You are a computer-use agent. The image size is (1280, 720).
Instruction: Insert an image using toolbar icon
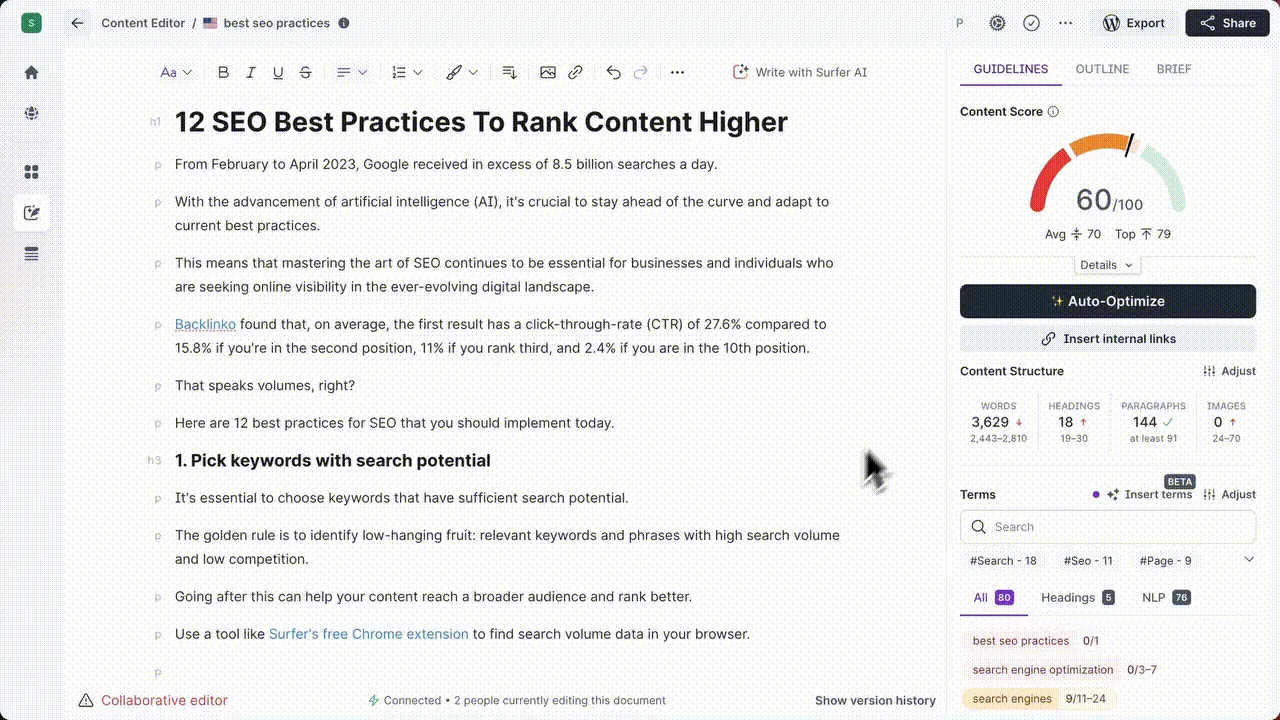tap(548, 72)
